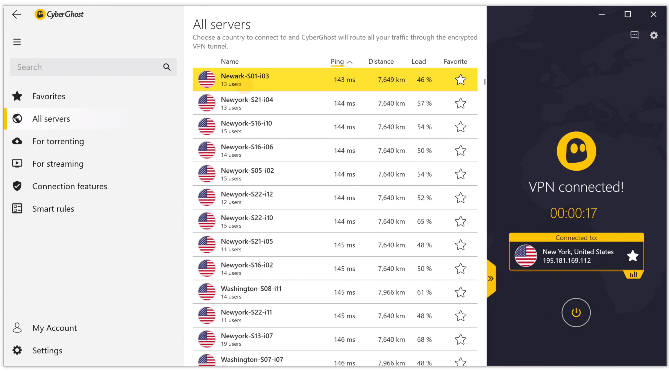Sort by the Favorite column header
This screenshot has width=669, height=371.
455,61
